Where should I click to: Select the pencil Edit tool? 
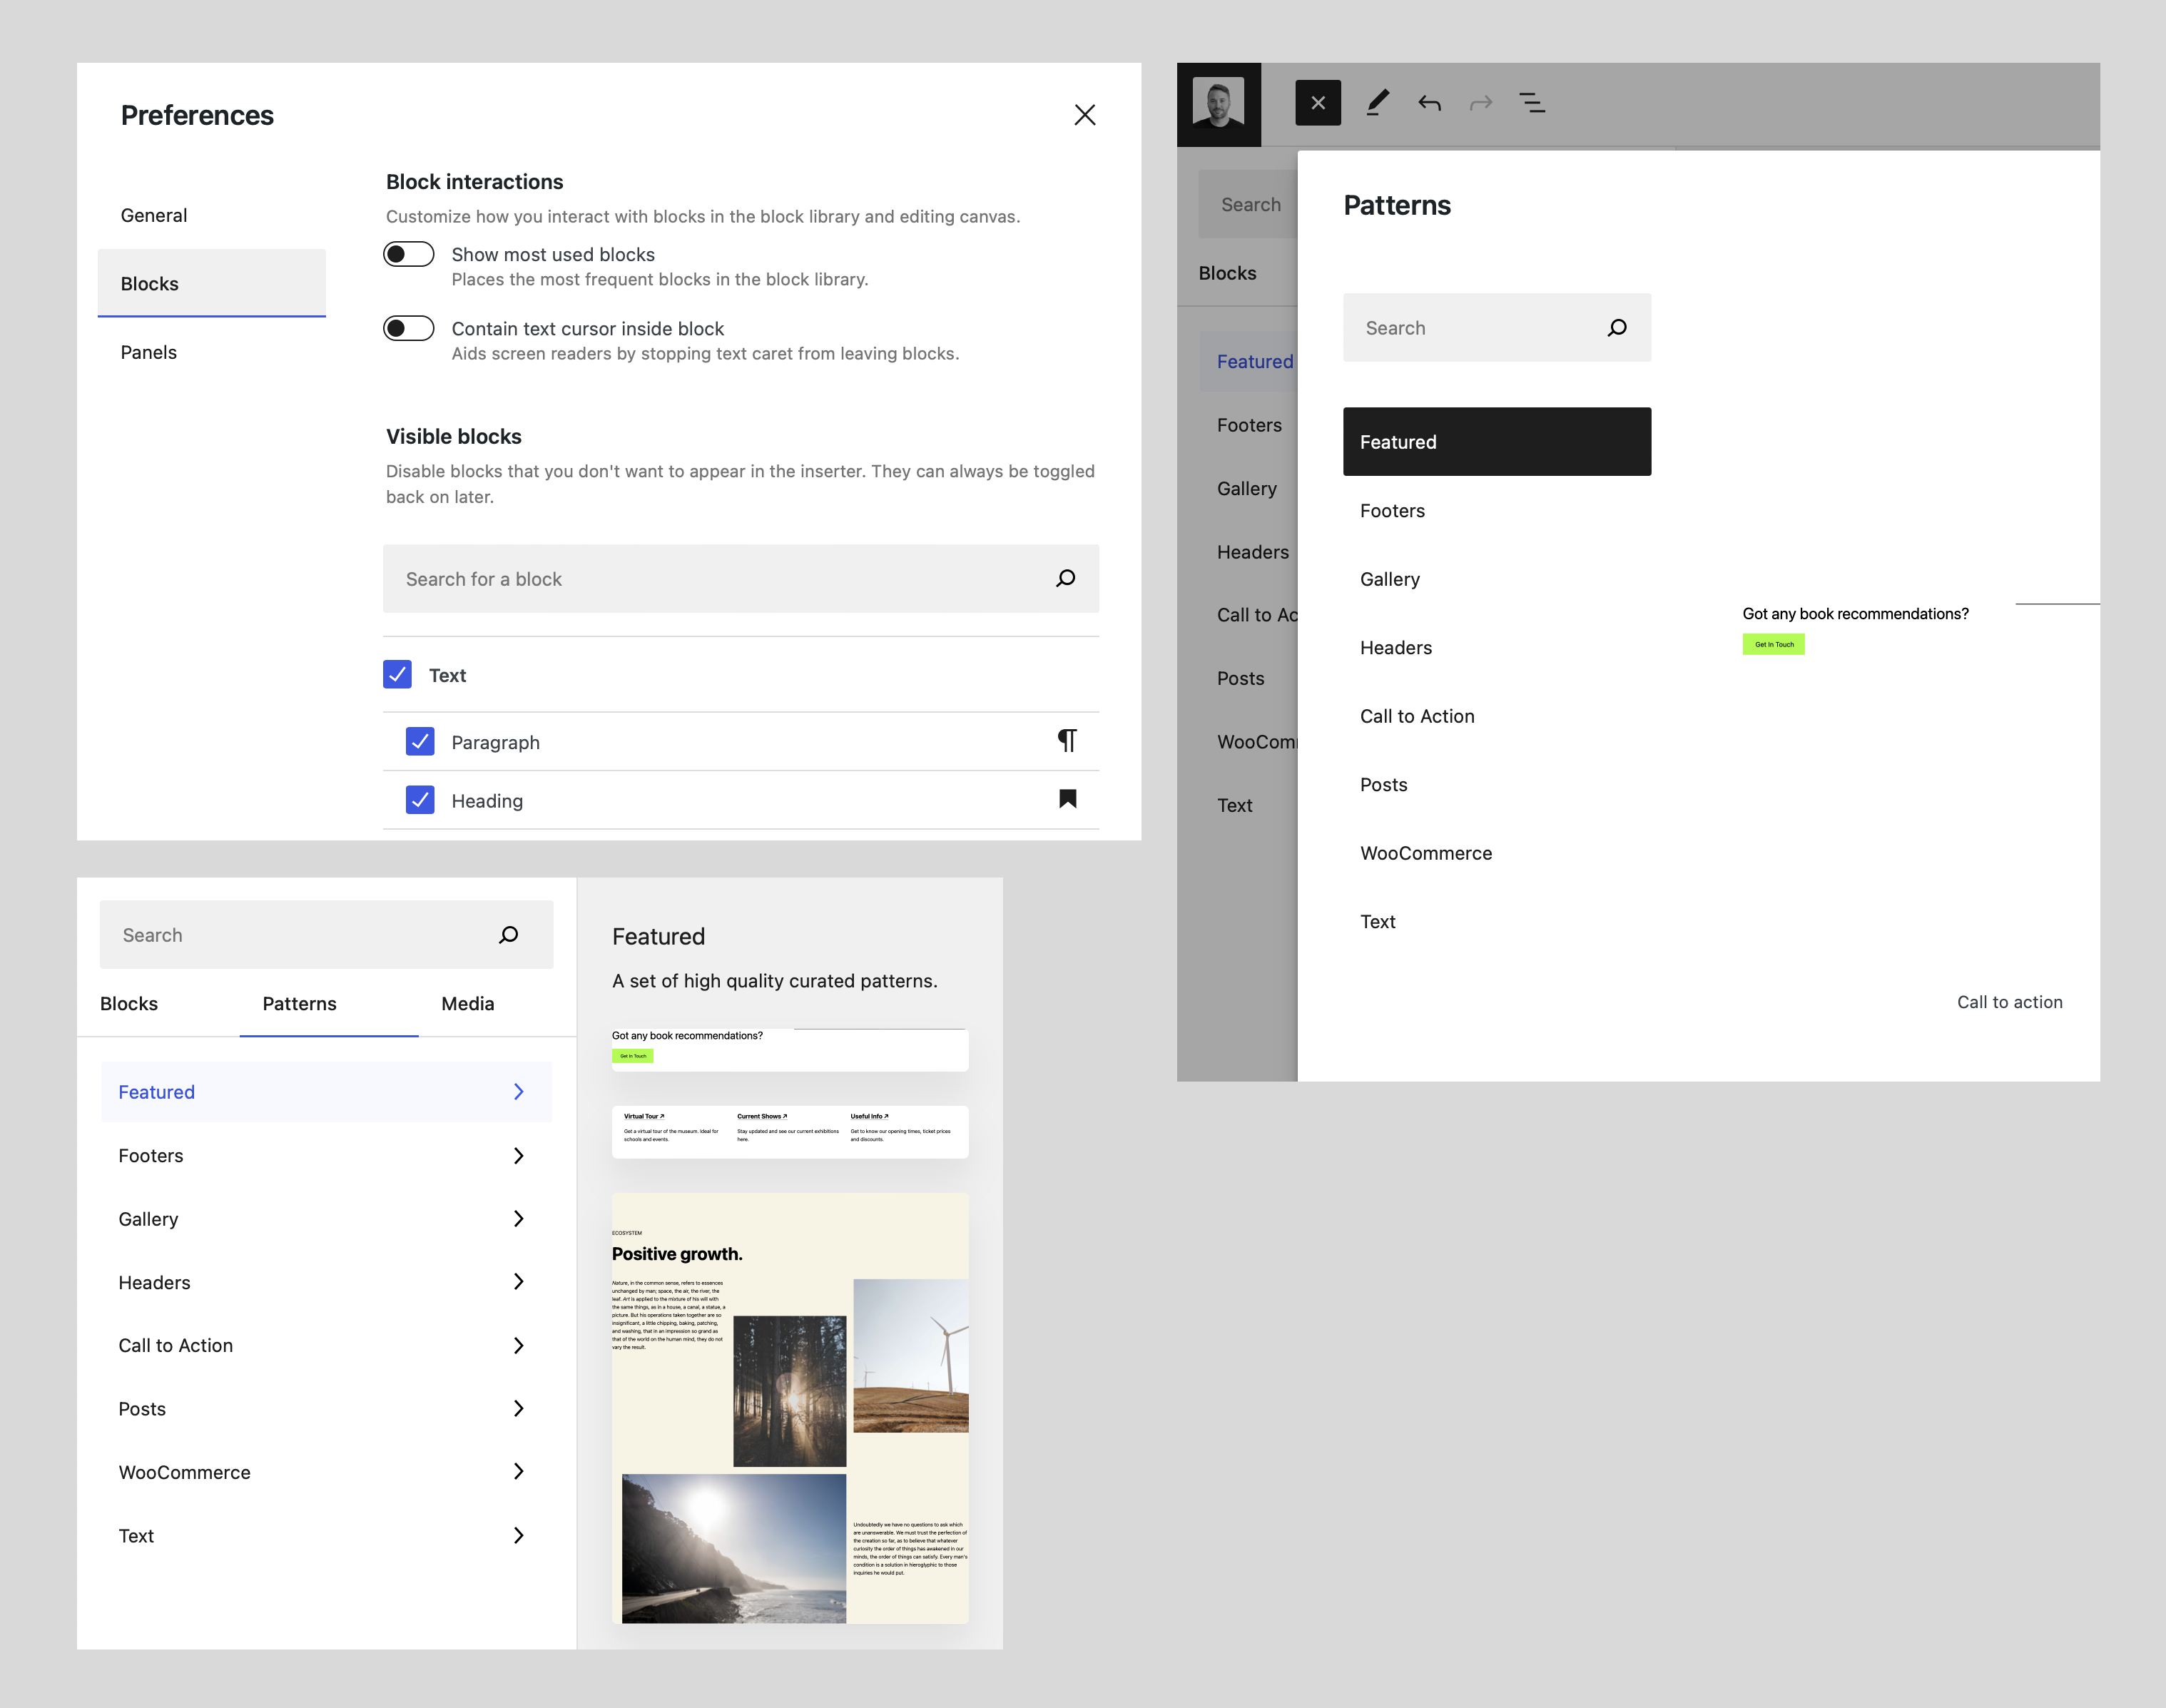click(1377, 103)
